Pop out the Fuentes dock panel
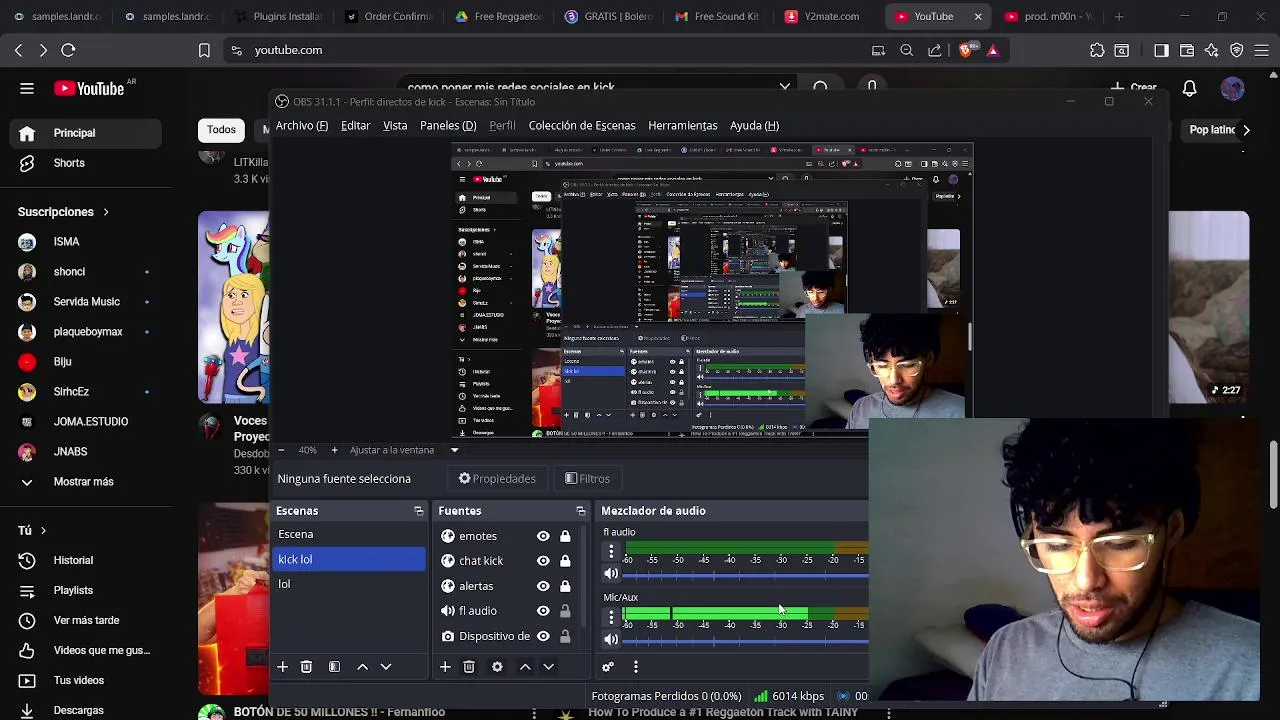Viewport: 1280px width, 720px height. [581, 511]
